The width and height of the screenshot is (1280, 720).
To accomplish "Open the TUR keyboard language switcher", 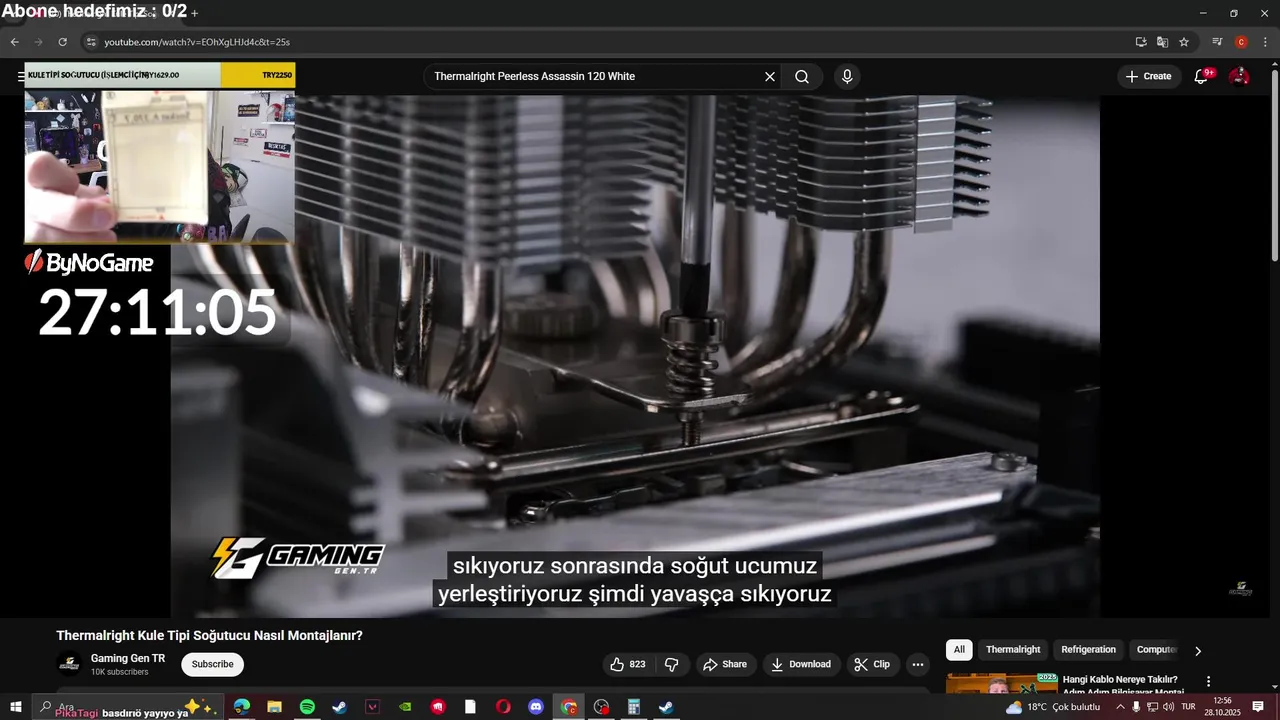I will pyautogui.click(x=1189, y=707).
